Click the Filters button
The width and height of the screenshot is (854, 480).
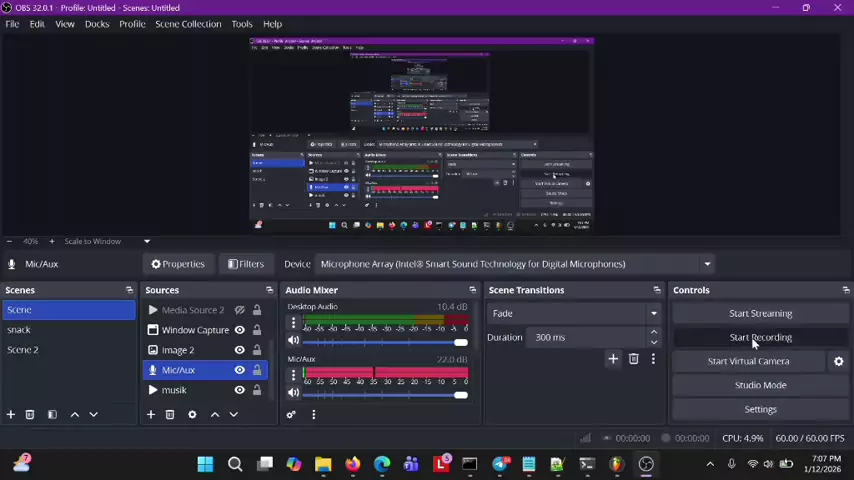[x=245, y=264]
